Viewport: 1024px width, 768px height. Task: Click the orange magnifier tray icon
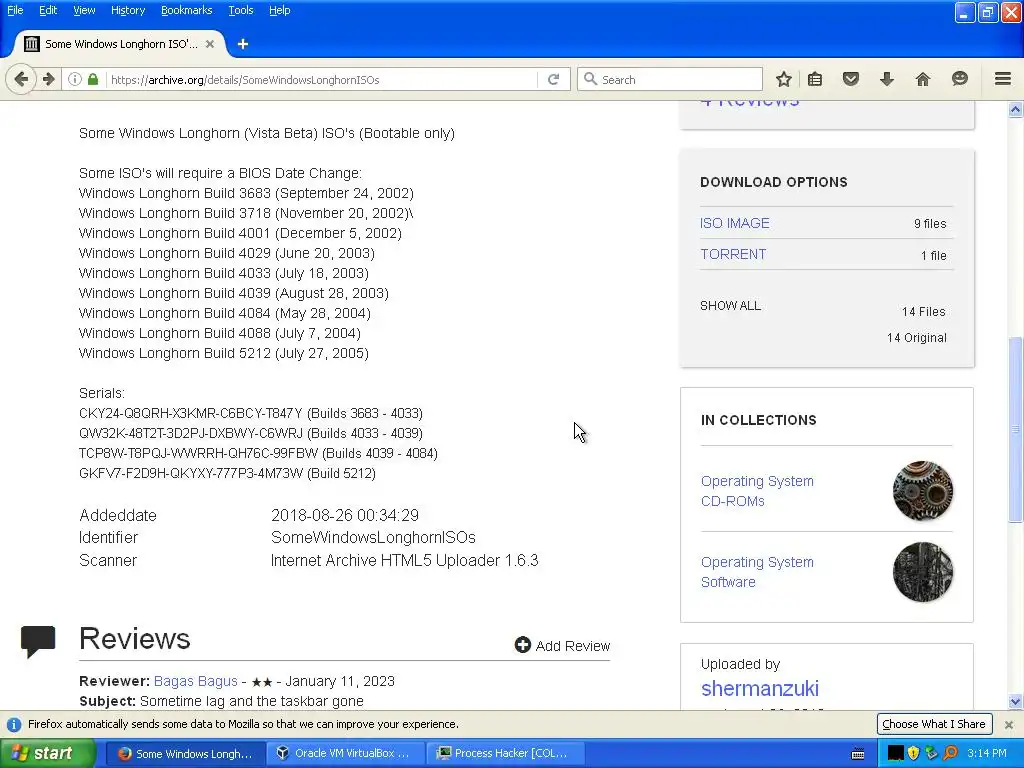click(x=950, y=753)
